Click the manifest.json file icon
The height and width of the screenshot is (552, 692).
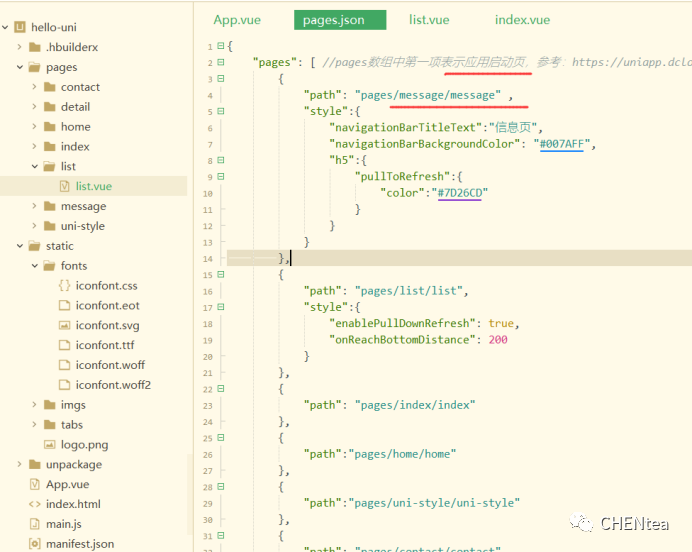point(35,544)
